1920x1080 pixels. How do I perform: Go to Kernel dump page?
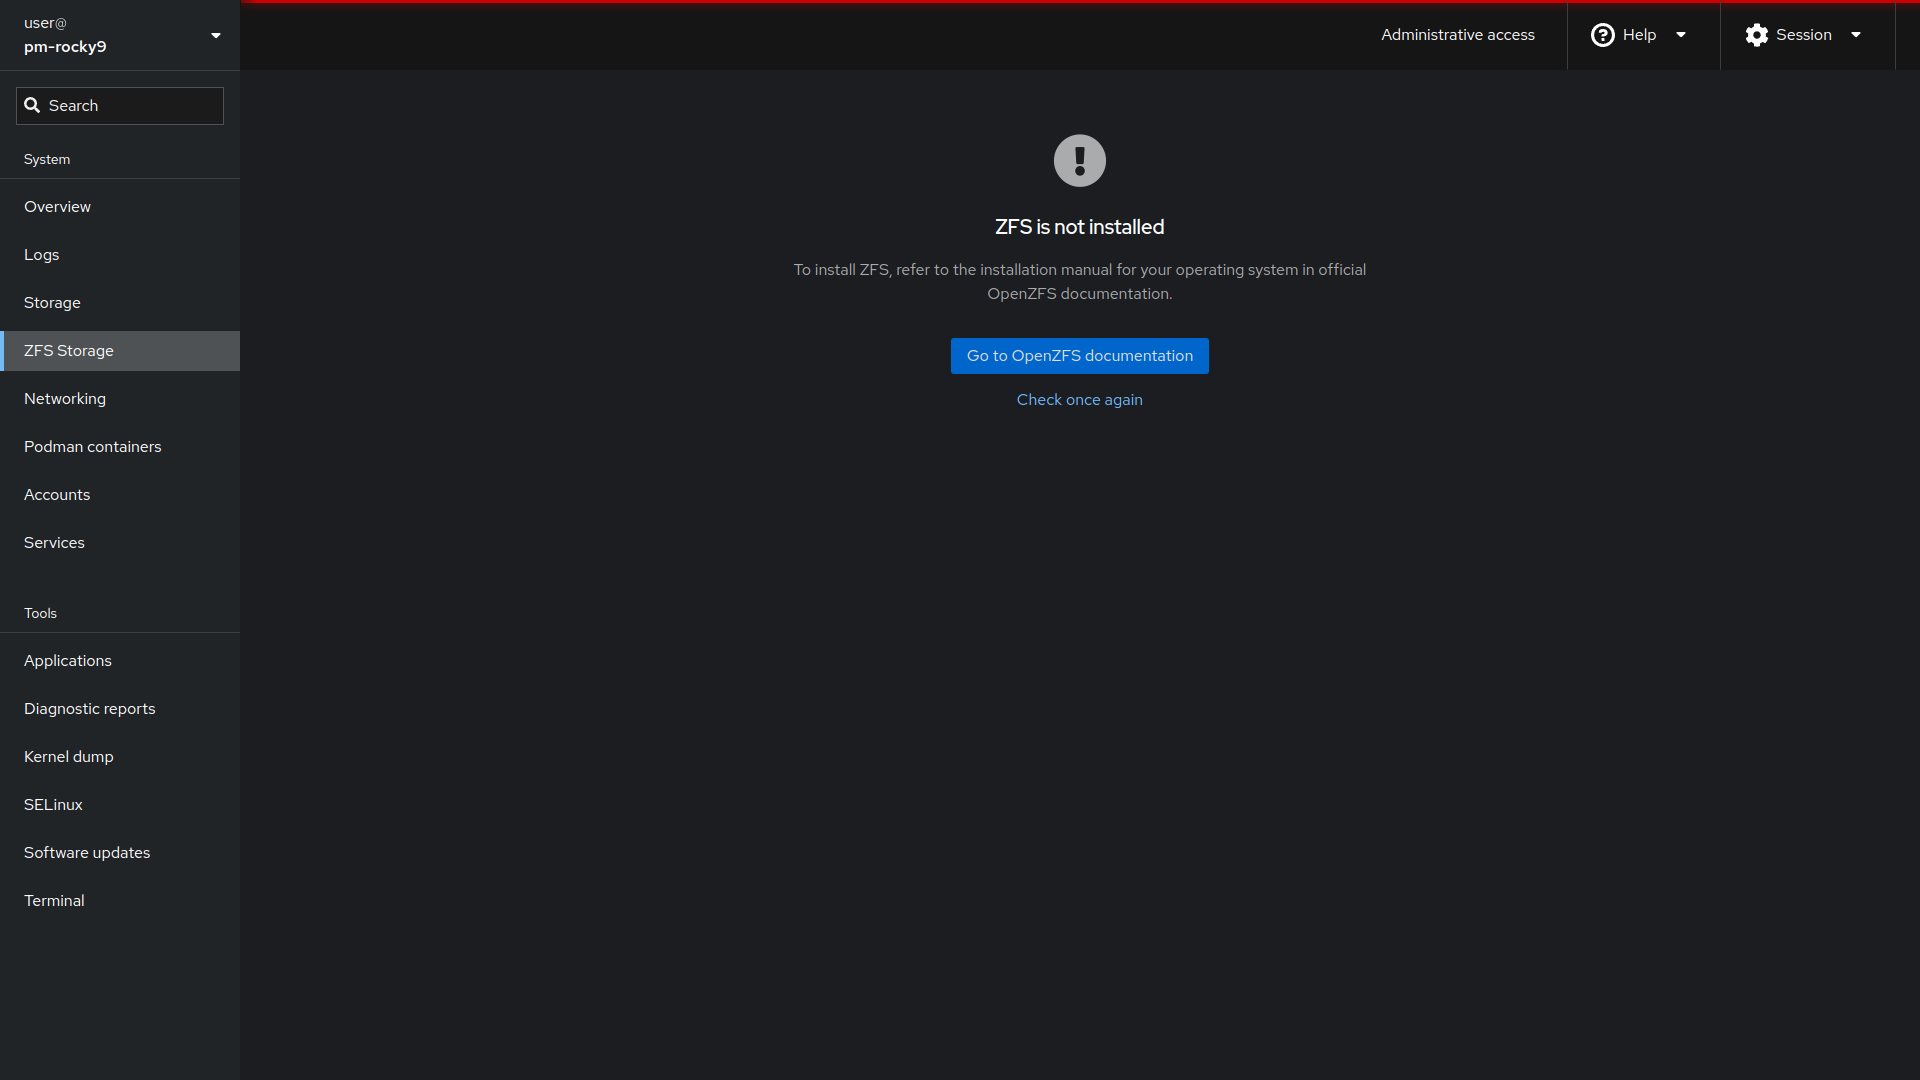coord(120,757)
